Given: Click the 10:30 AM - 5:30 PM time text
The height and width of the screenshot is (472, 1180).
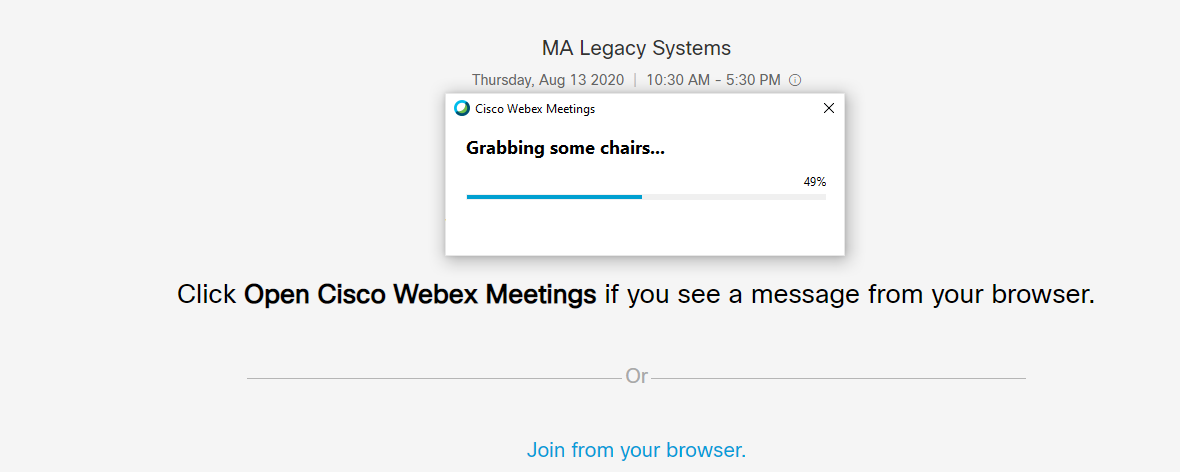Looking at the screenshot, I should click(713, 80).
